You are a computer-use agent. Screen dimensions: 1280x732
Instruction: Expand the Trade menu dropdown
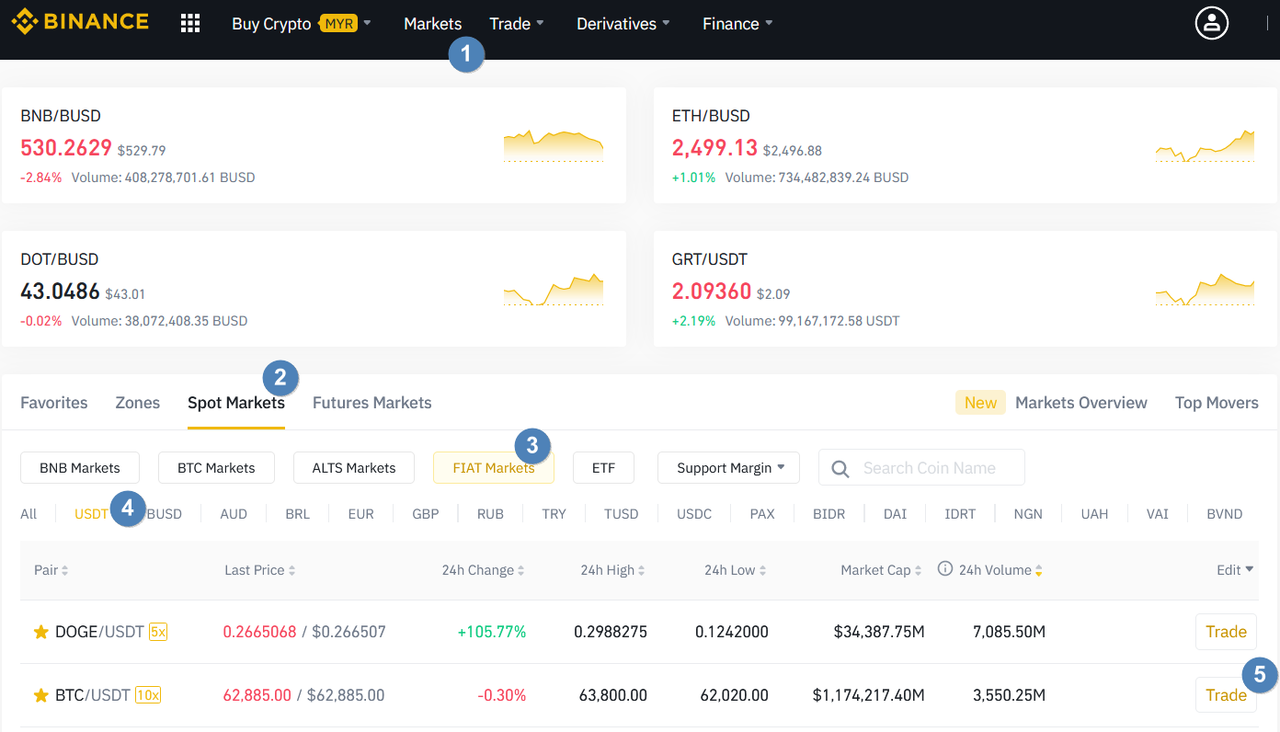(x=516, y=23)
